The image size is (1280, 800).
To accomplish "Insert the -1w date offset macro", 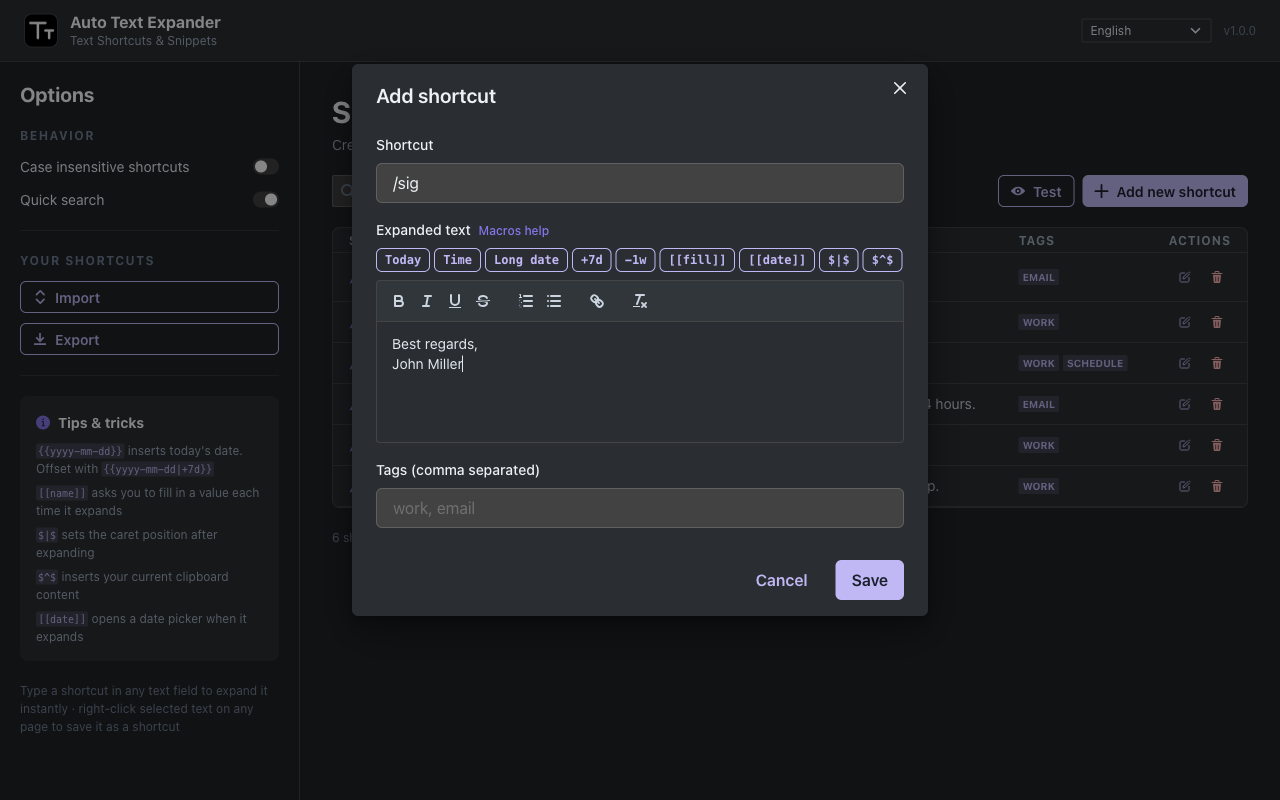I will [x=635, y=260].
